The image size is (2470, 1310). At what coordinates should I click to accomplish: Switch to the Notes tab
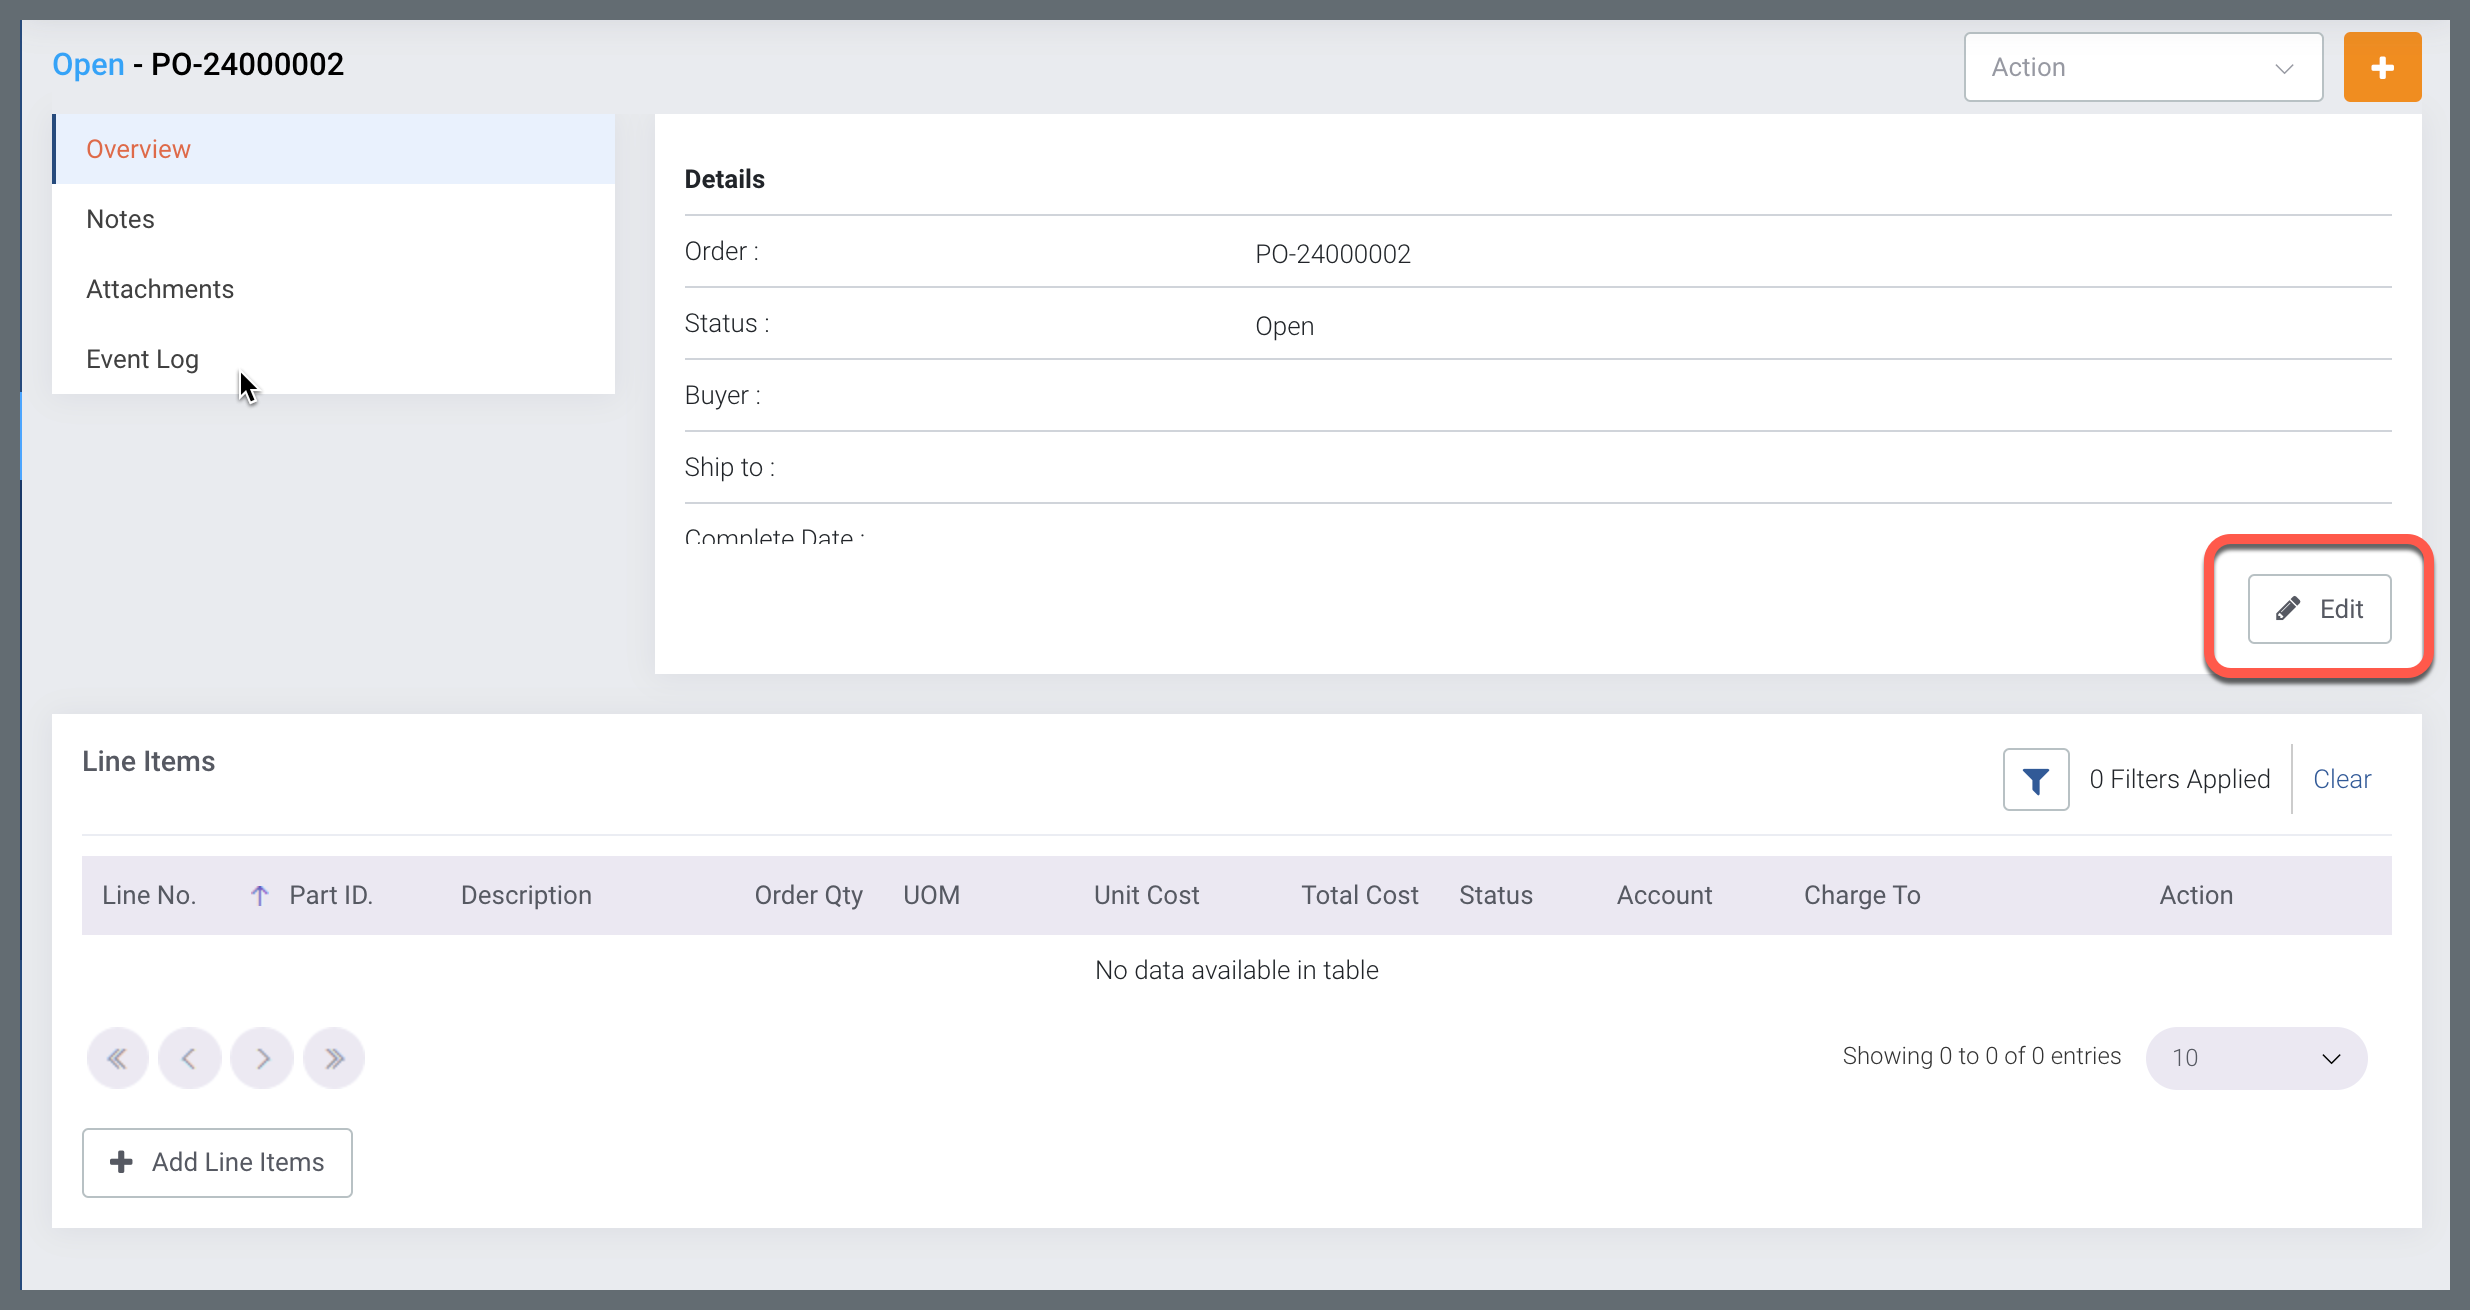coord(120,219)
